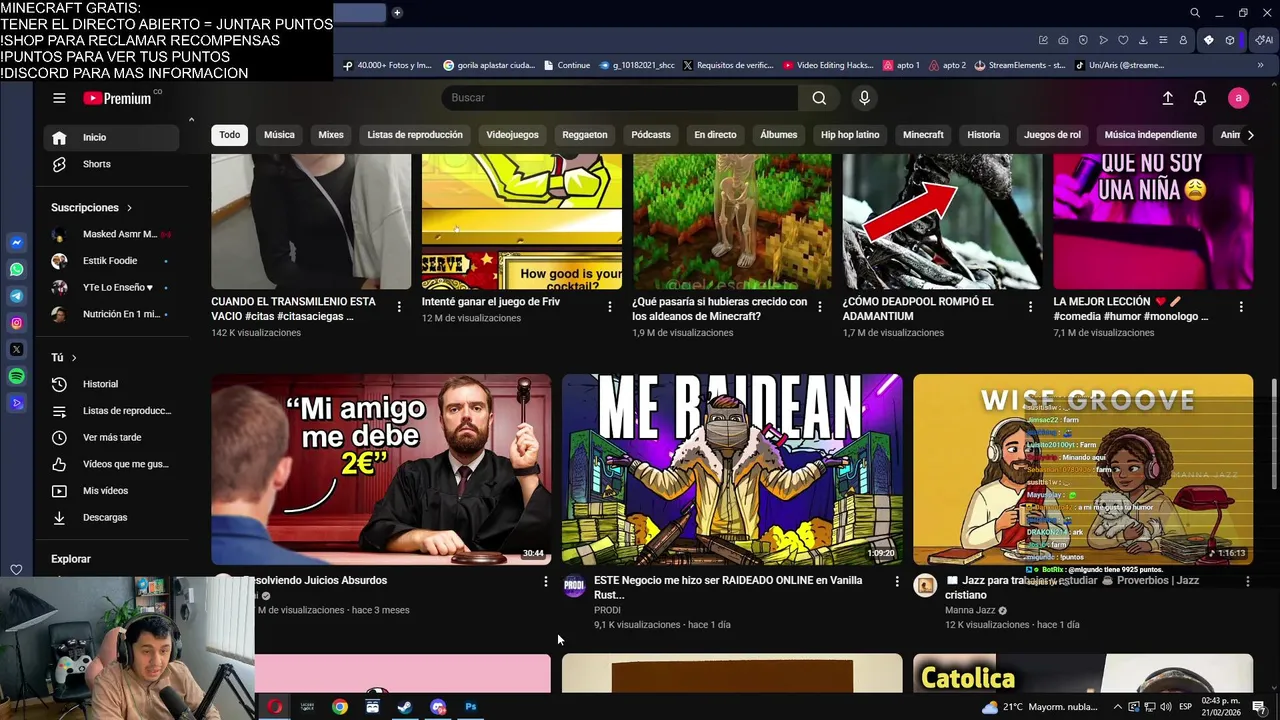This screenshot has width=1280, height=720.
Task: Open browser tab search magnifier
Action: pyautogui.click(x=1194, y=13)
